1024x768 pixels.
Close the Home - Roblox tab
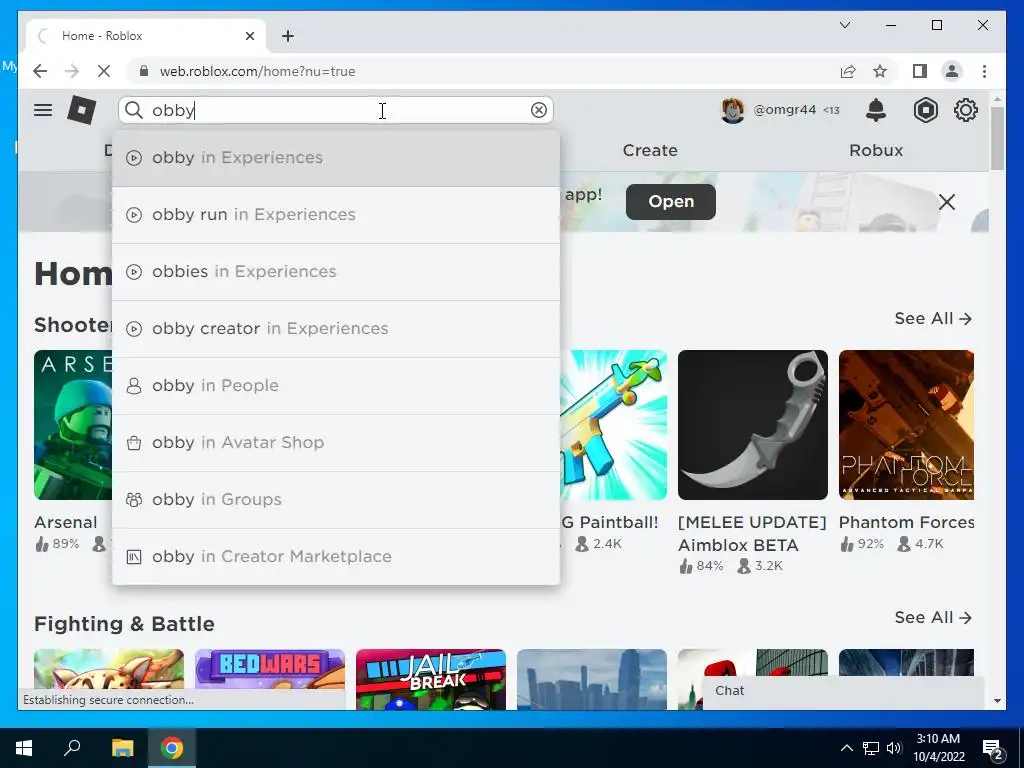[249, 36]
